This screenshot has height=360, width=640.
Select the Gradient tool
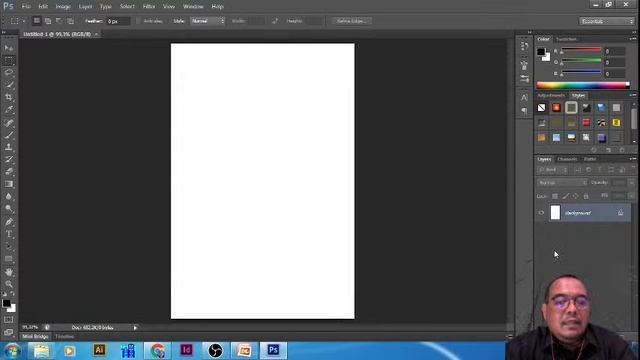pos(9,184)
